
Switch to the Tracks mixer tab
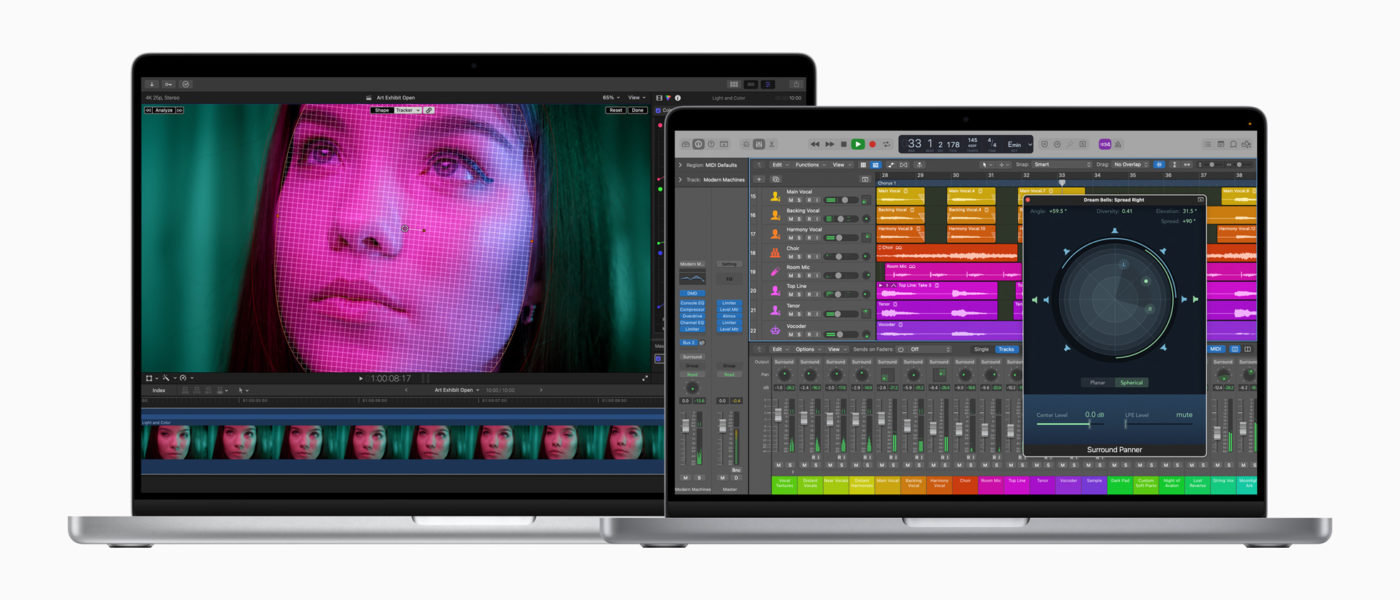click(x=1006, y=349)
